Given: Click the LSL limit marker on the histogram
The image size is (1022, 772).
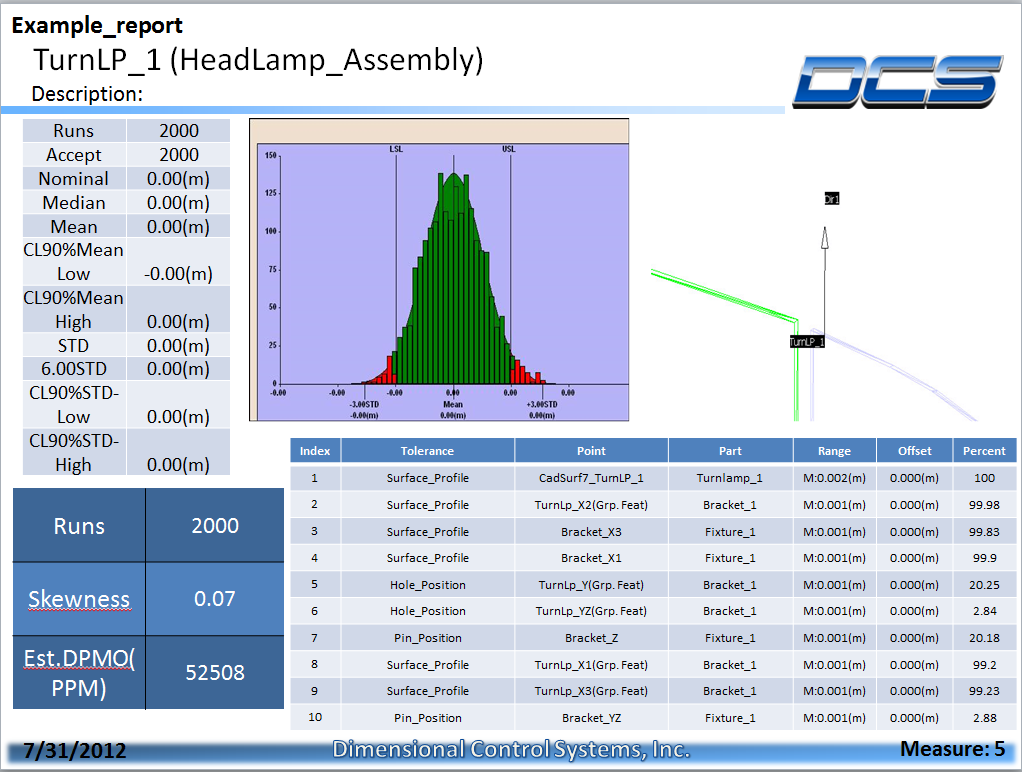Looking at the screenshot, I should [396, 150].
